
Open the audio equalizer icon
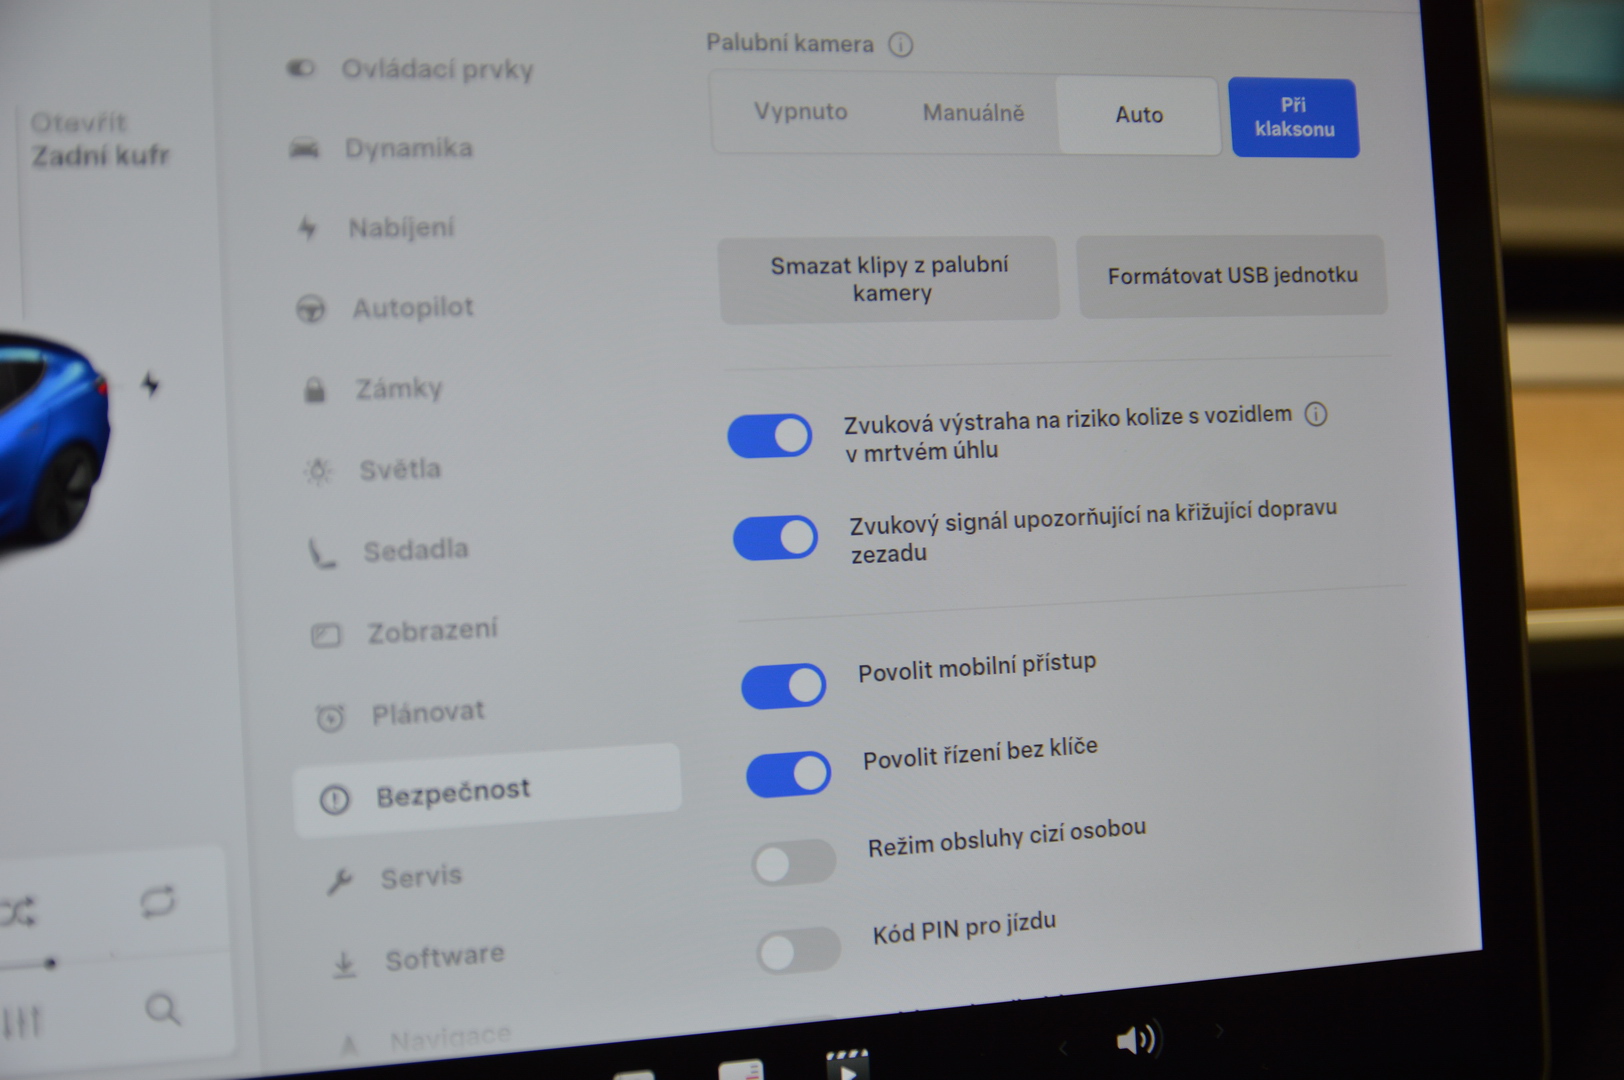[x=21, y=1022]
